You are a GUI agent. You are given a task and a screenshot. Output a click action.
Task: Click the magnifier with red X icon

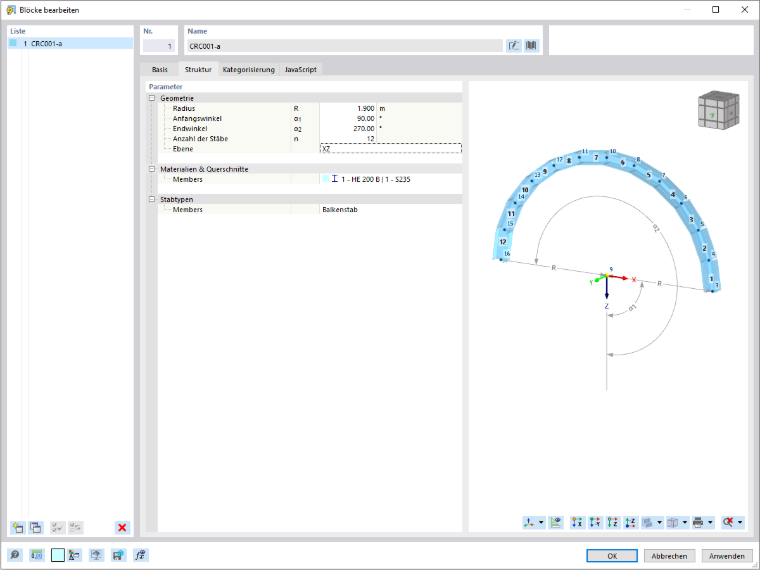pos(728,522)
